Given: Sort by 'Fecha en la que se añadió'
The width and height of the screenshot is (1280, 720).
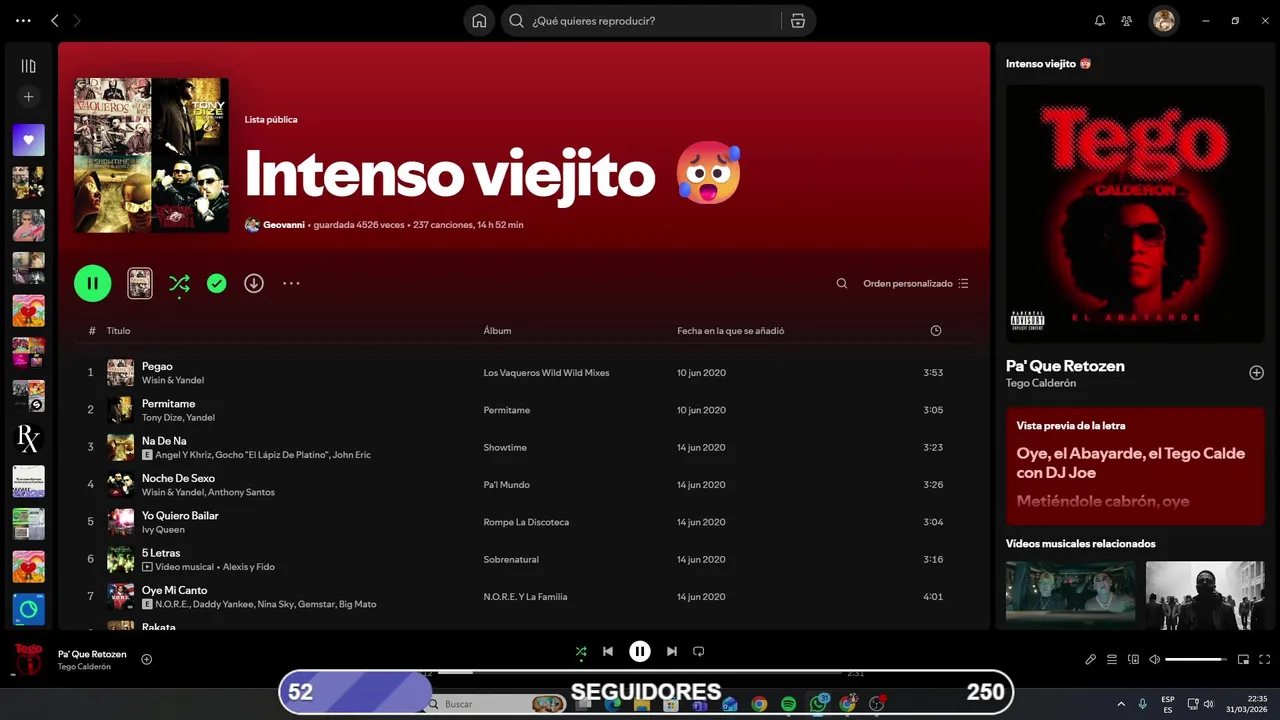Looking at the screenshot, I should [x=730, y=331].
